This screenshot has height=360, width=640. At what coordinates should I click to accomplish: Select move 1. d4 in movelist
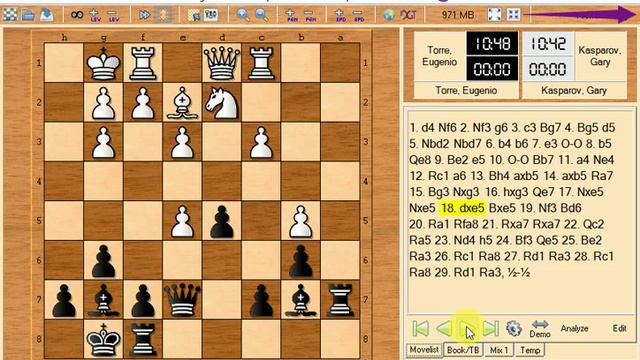coord(422,128)
